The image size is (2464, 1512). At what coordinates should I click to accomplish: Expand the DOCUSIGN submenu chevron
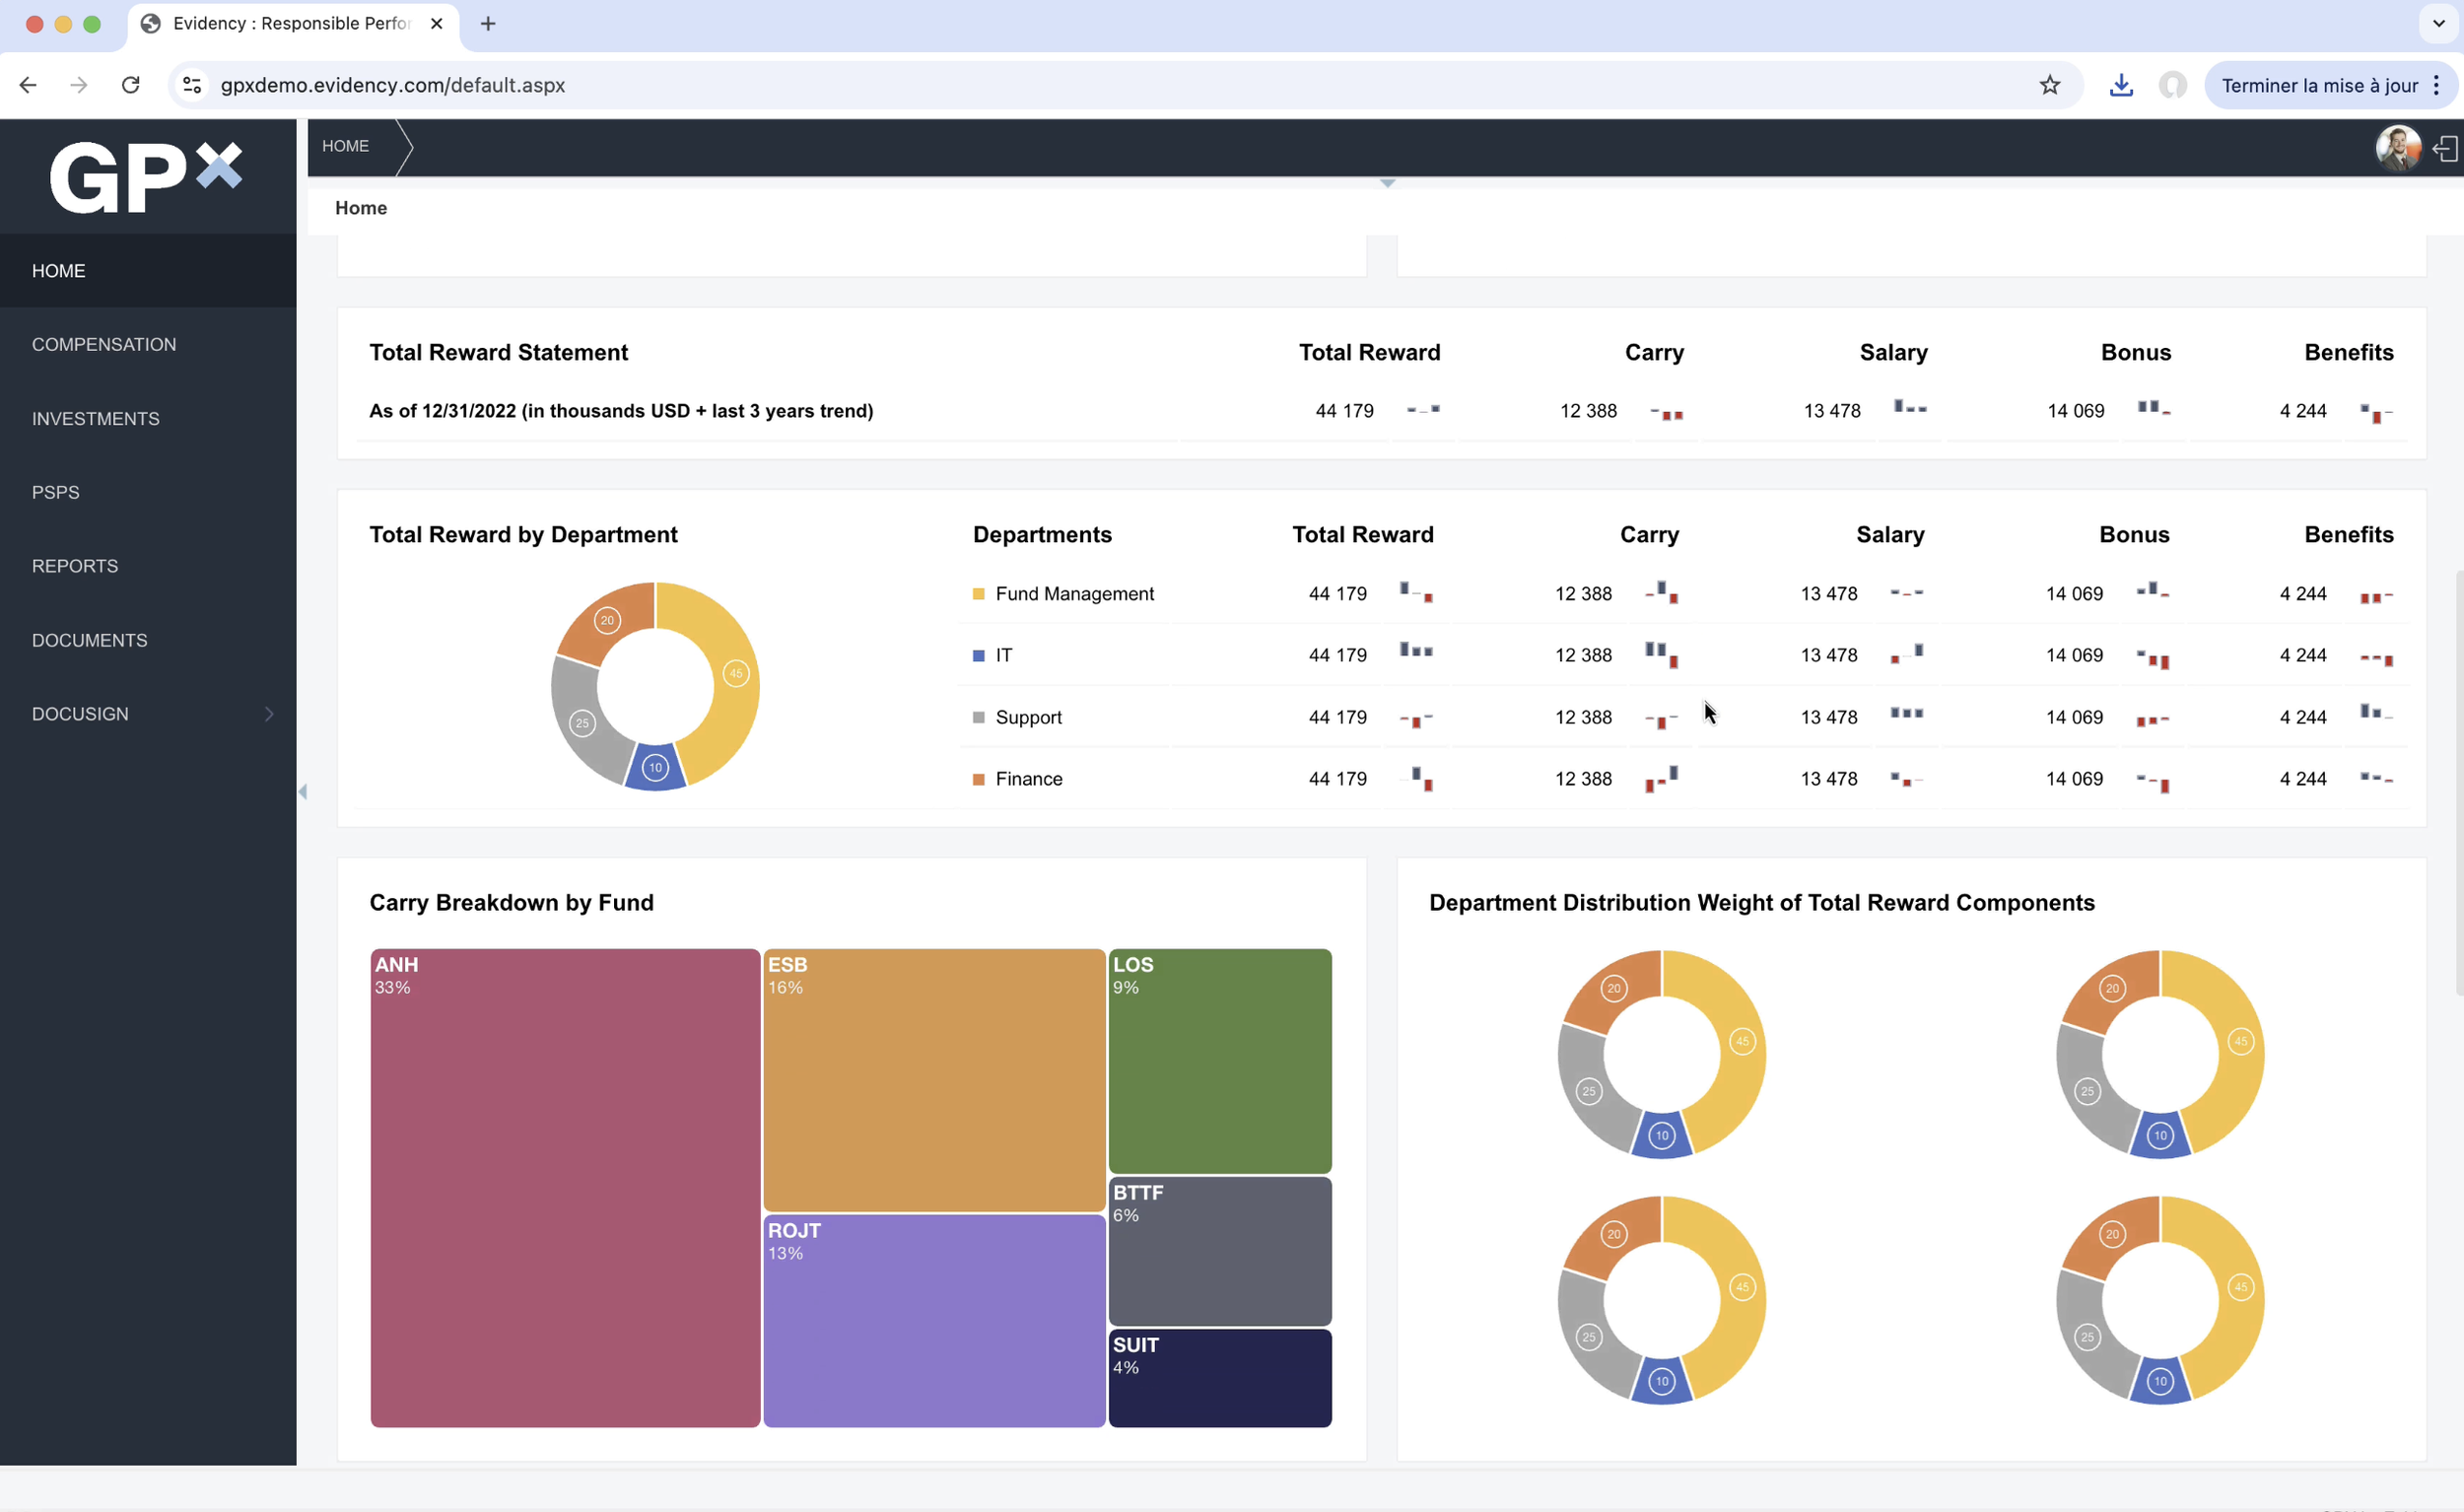[x=268, y=714]
